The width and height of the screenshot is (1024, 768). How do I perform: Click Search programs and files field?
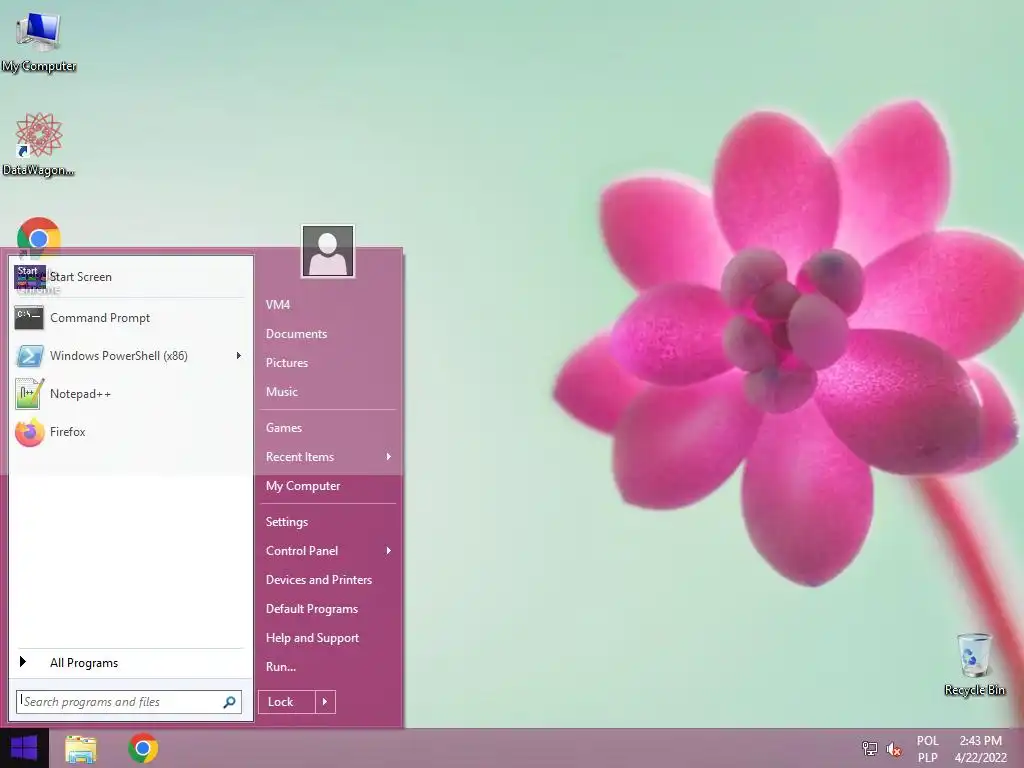coord(129,702)
